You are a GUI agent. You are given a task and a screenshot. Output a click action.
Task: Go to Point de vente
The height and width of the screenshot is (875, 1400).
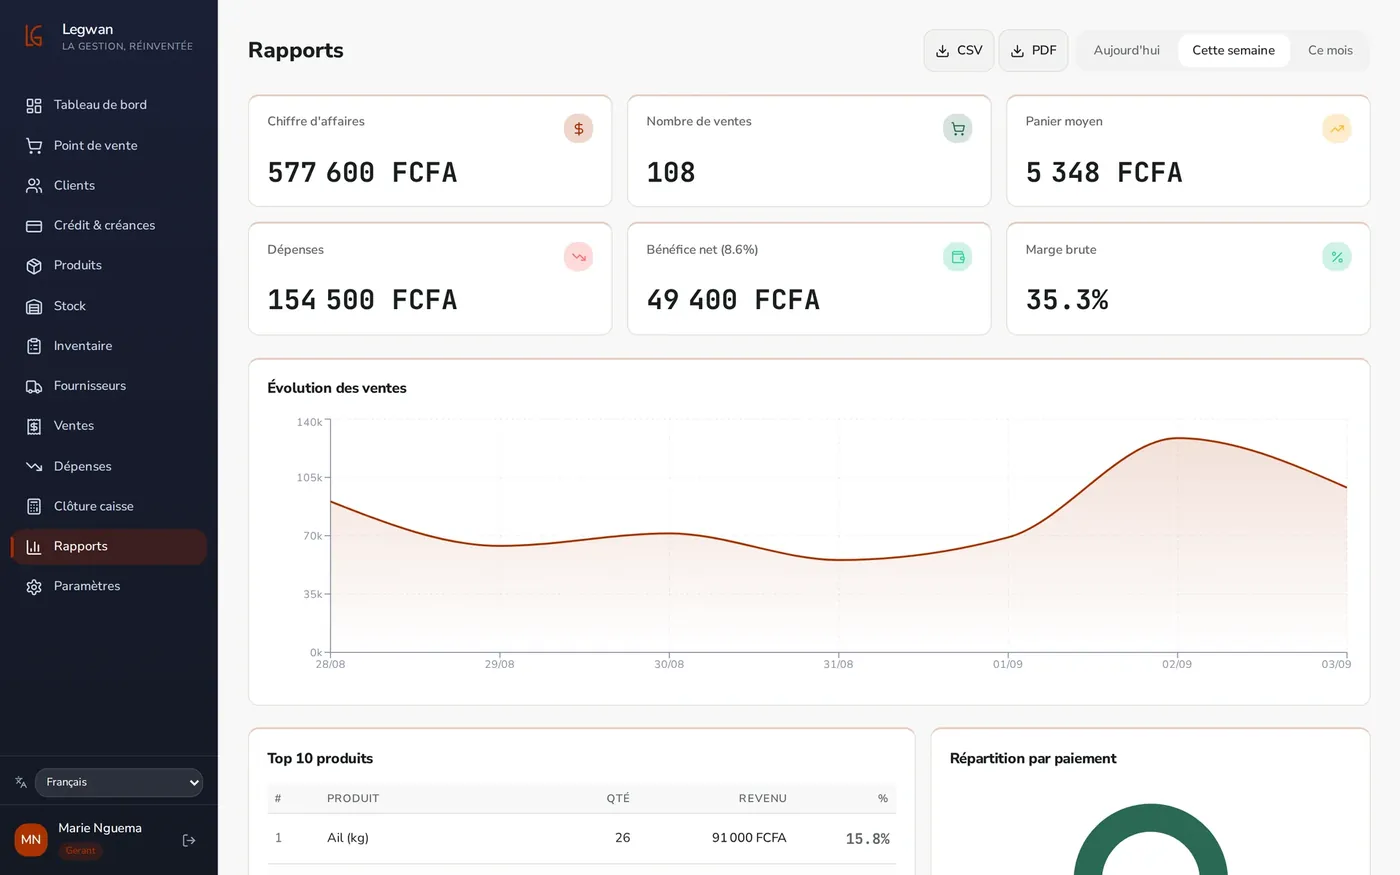108,145
